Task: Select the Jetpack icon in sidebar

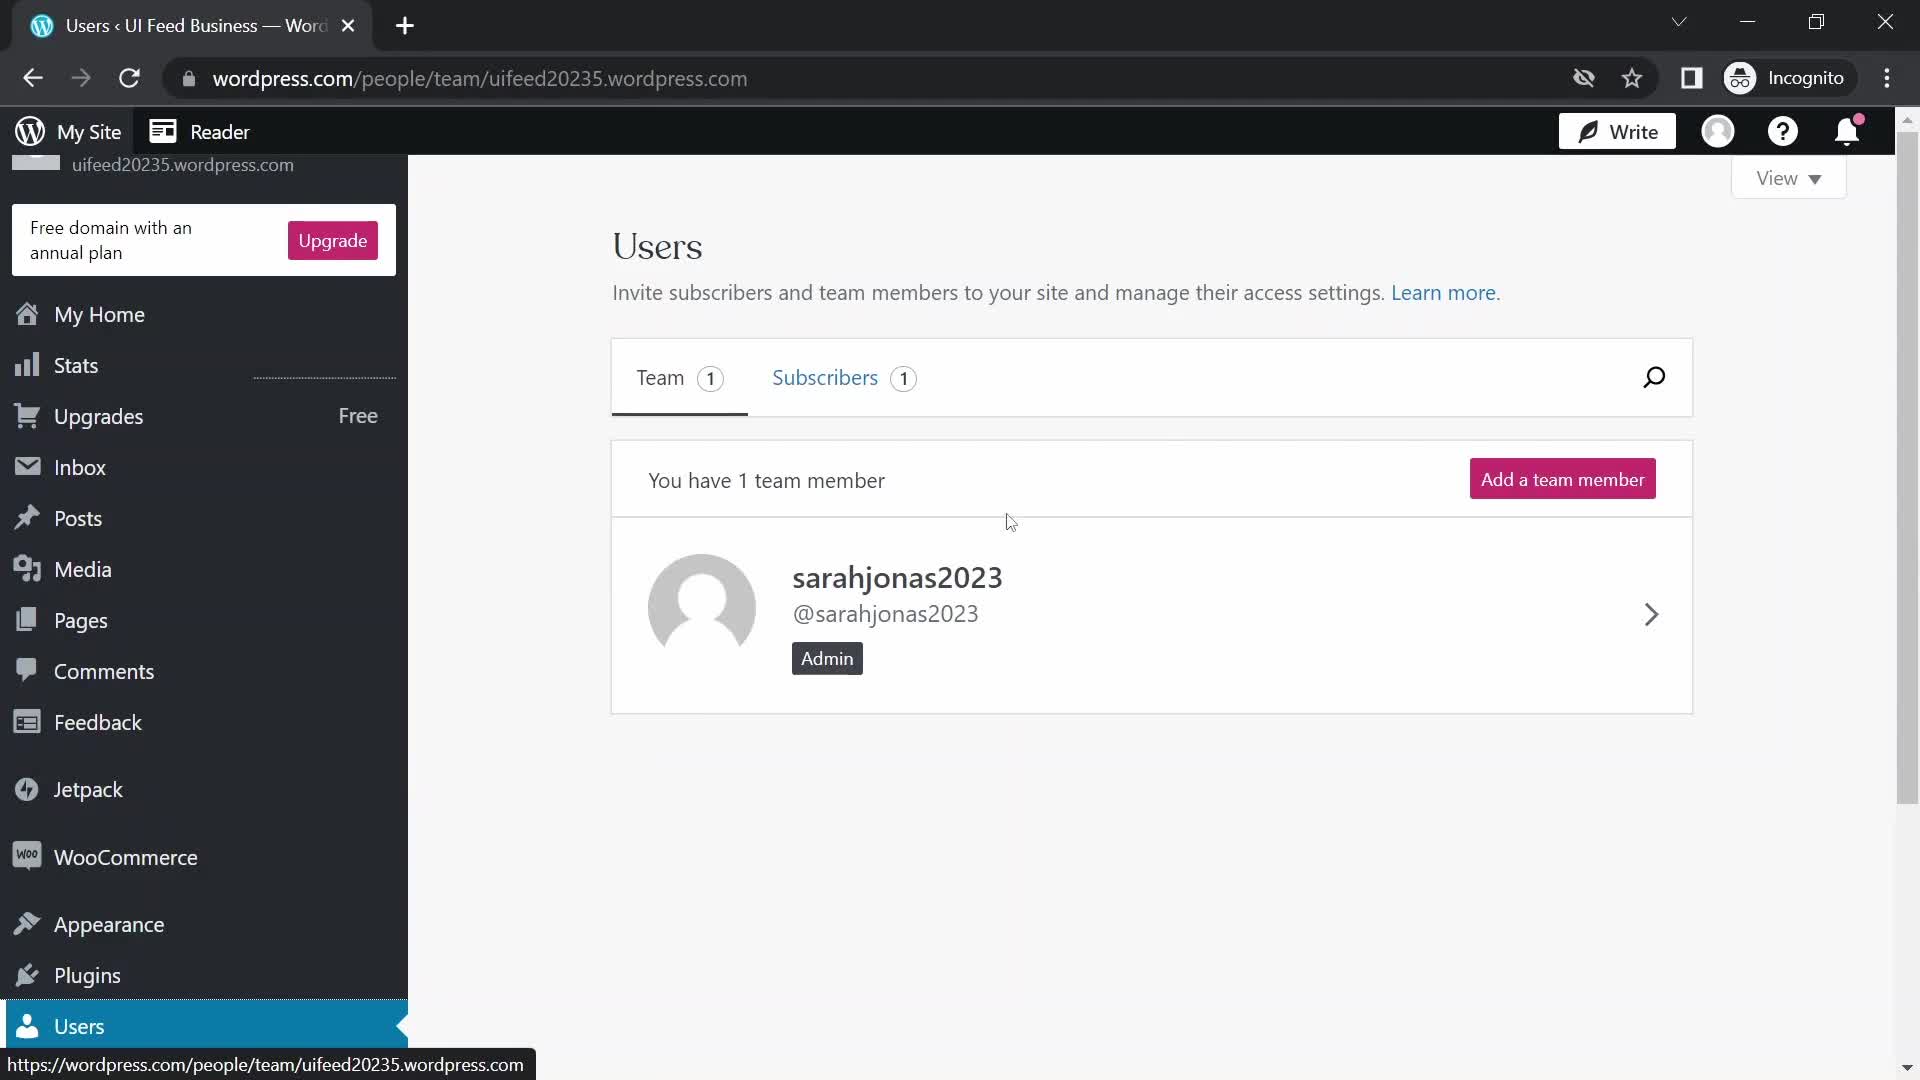Action: (27, 789)
